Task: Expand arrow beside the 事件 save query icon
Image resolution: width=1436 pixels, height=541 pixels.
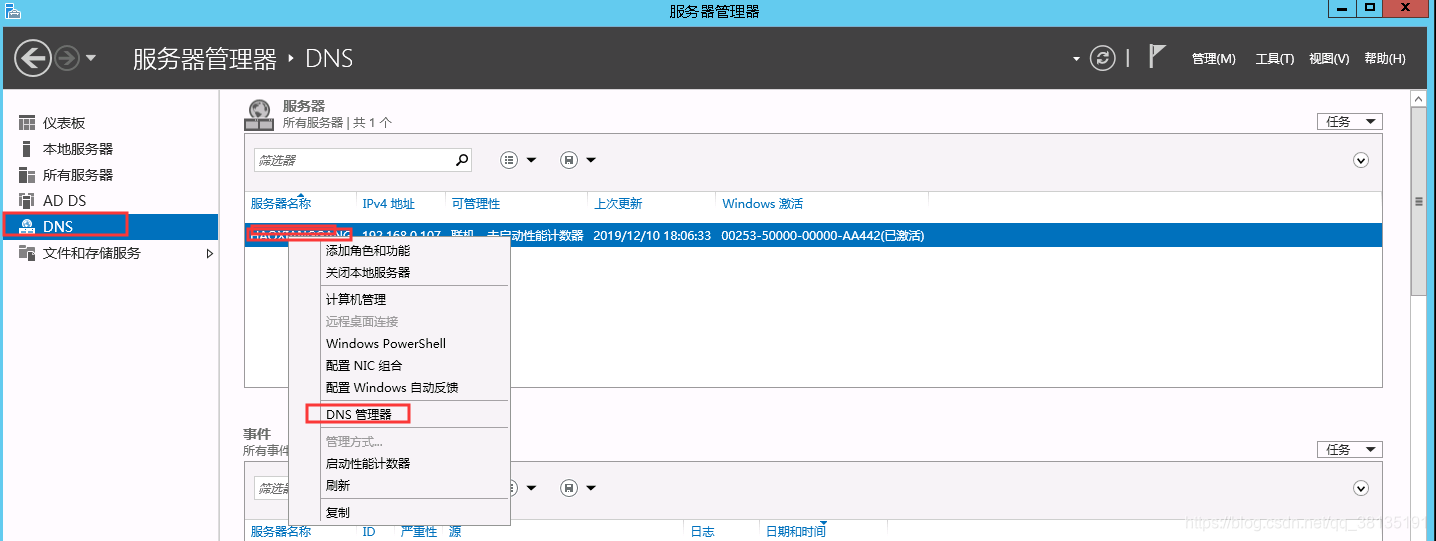Action: pos(591,488)
